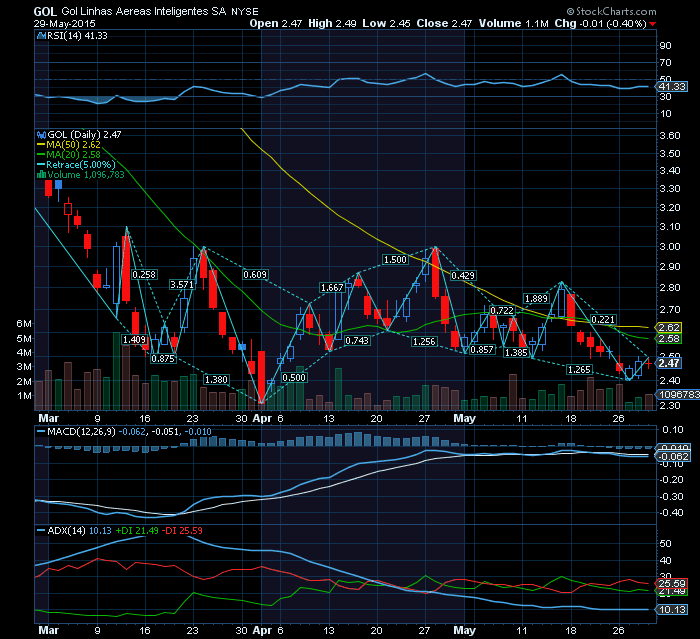700x639 pixels.
Task: Click the 1.265 retracement label
Action: click(x=579, y=370)
